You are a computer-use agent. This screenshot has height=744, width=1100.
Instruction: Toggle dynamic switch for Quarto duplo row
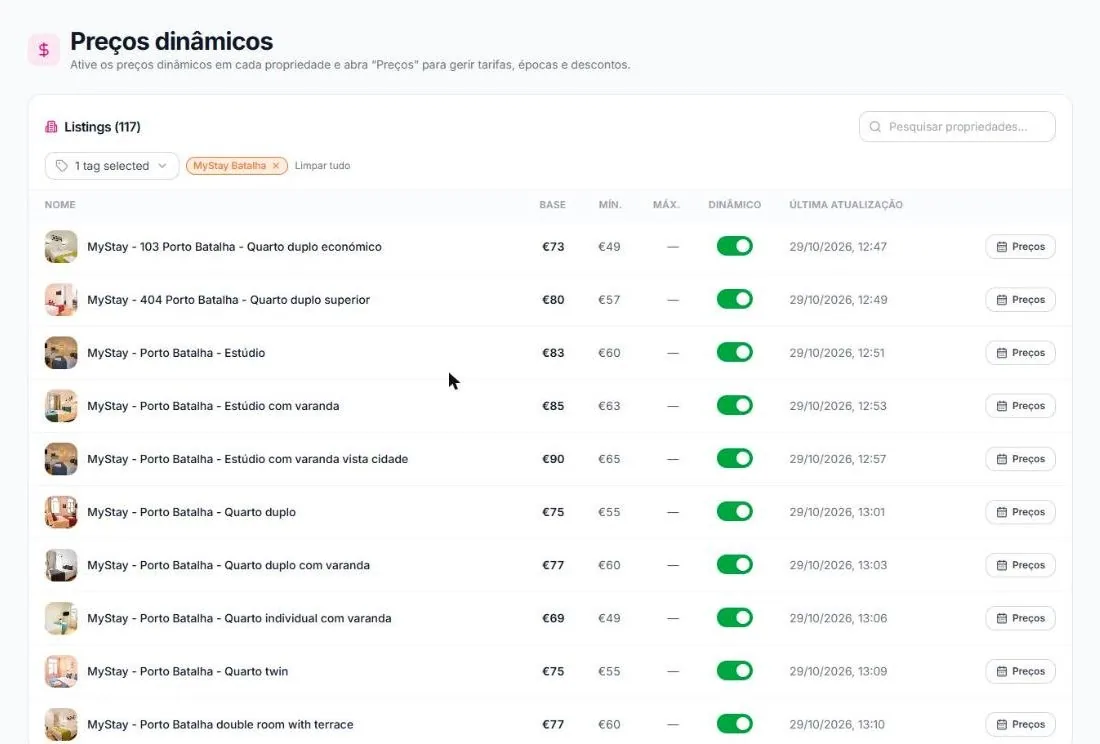[x=735, y=511]
